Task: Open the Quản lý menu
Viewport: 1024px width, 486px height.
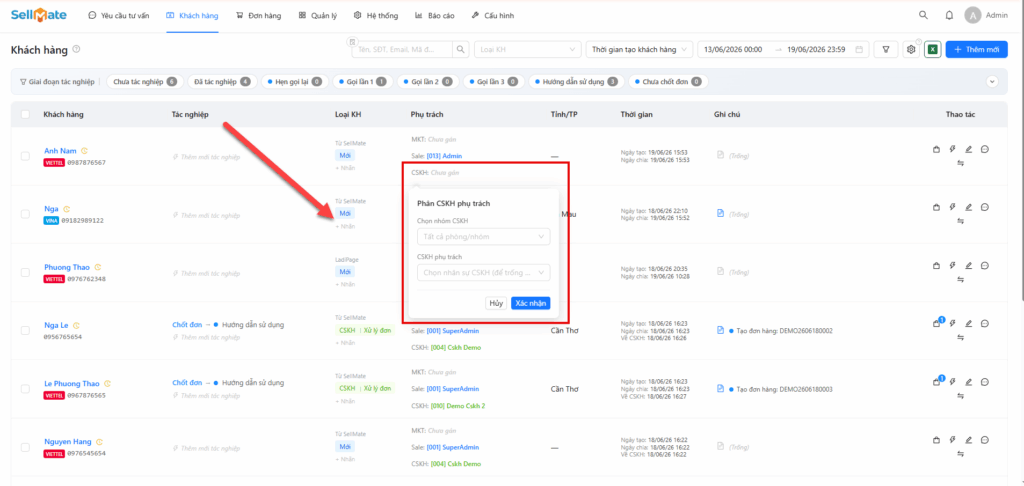Action: click(x=317, y=16)
